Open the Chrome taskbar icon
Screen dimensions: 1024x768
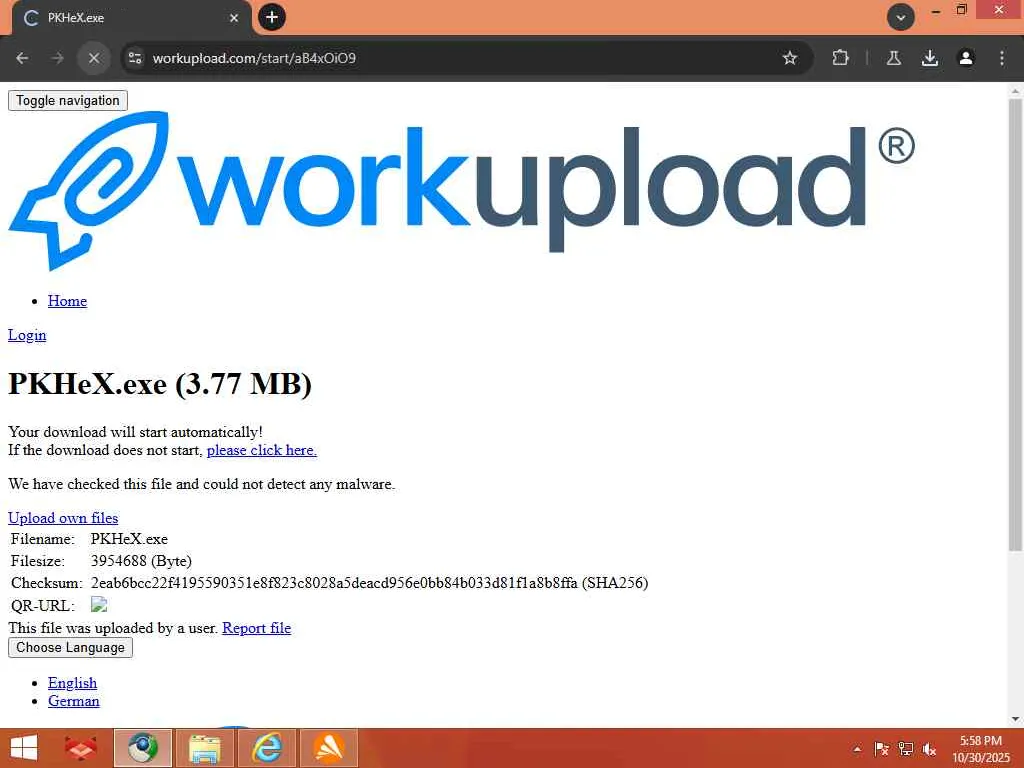pos(143,748)
